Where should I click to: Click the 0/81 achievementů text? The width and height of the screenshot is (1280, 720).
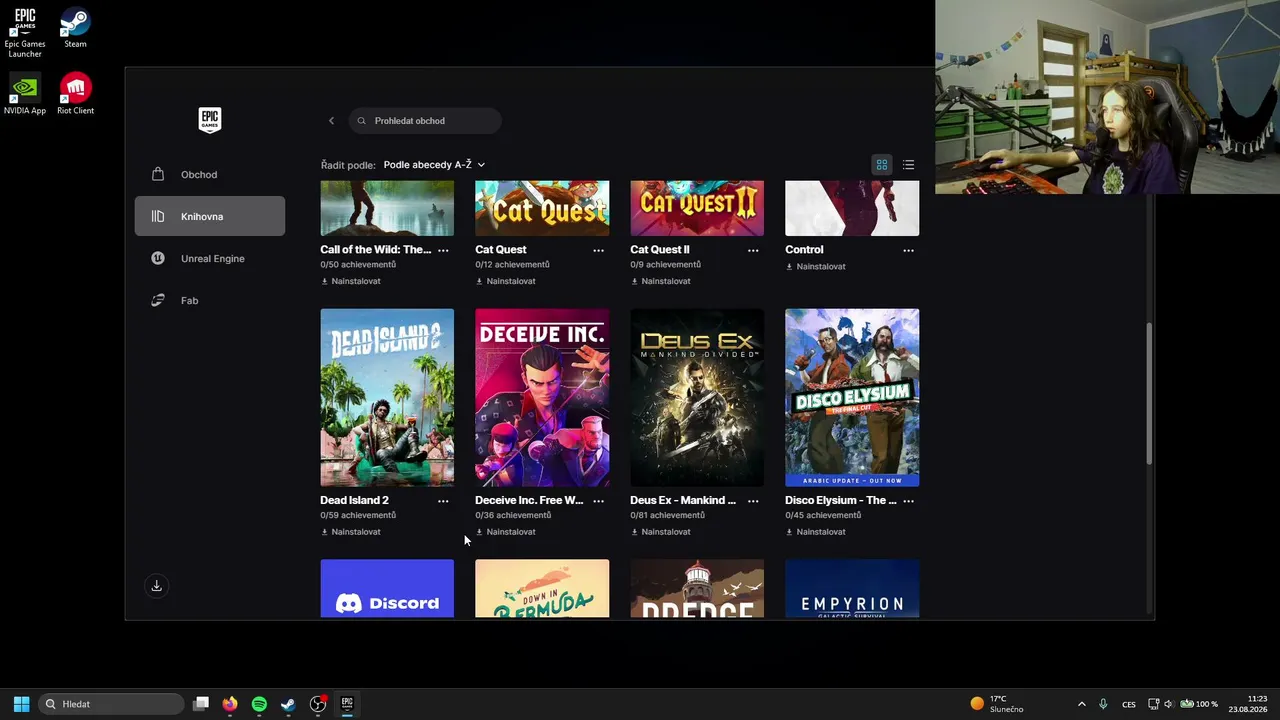(668, 515)
